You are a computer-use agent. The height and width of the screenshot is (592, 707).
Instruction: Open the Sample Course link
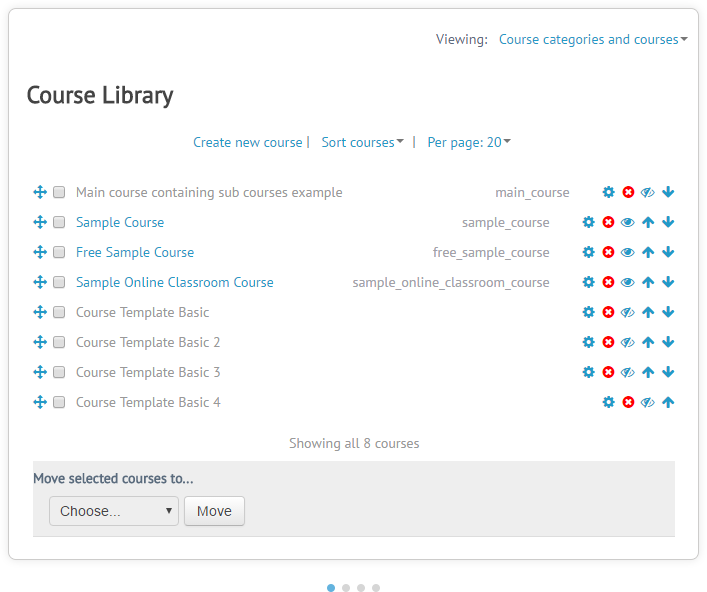120,222
